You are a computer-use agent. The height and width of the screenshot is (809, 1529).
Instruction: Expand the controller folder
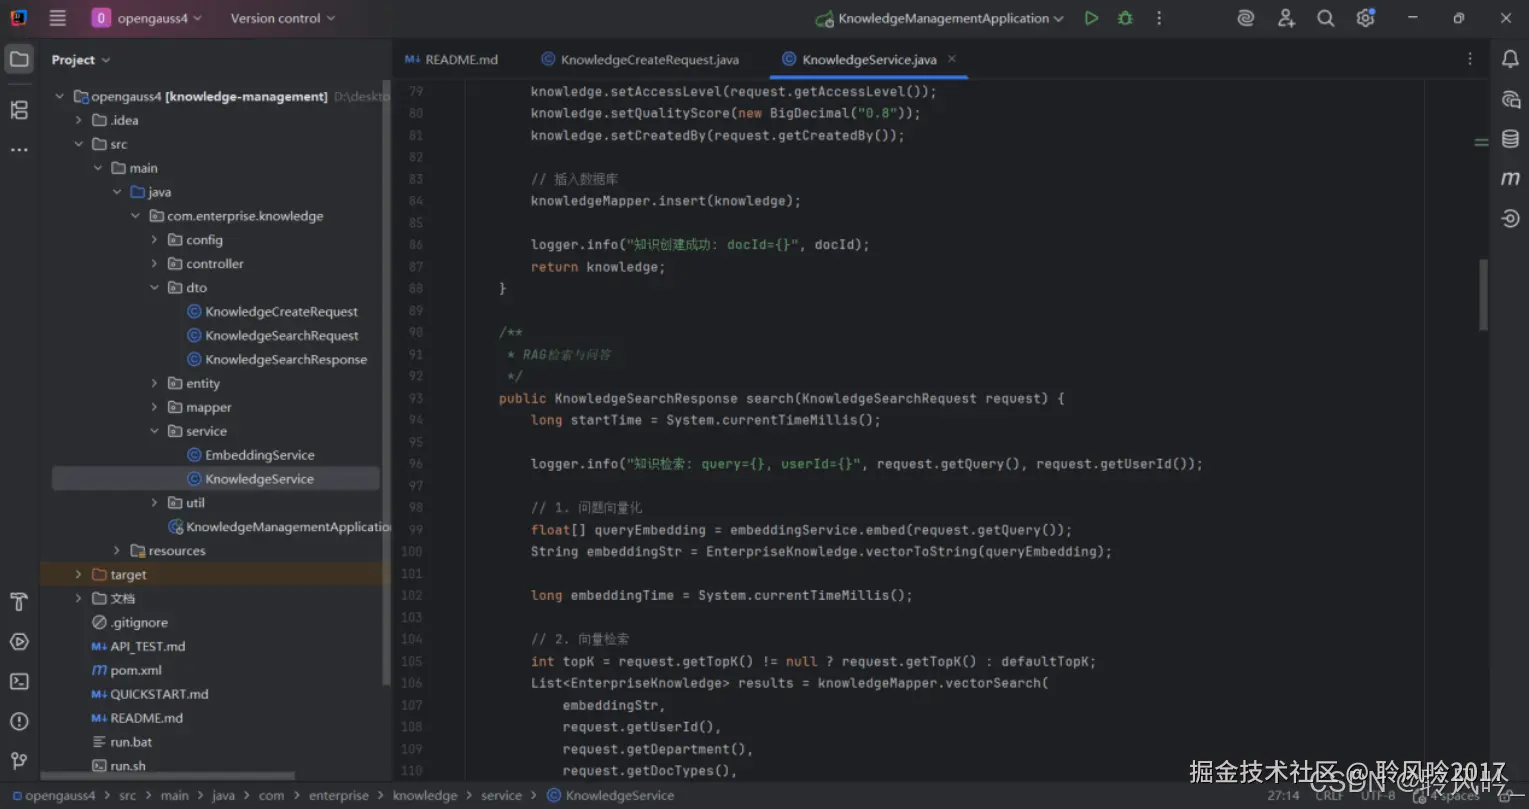click(154, 264)
